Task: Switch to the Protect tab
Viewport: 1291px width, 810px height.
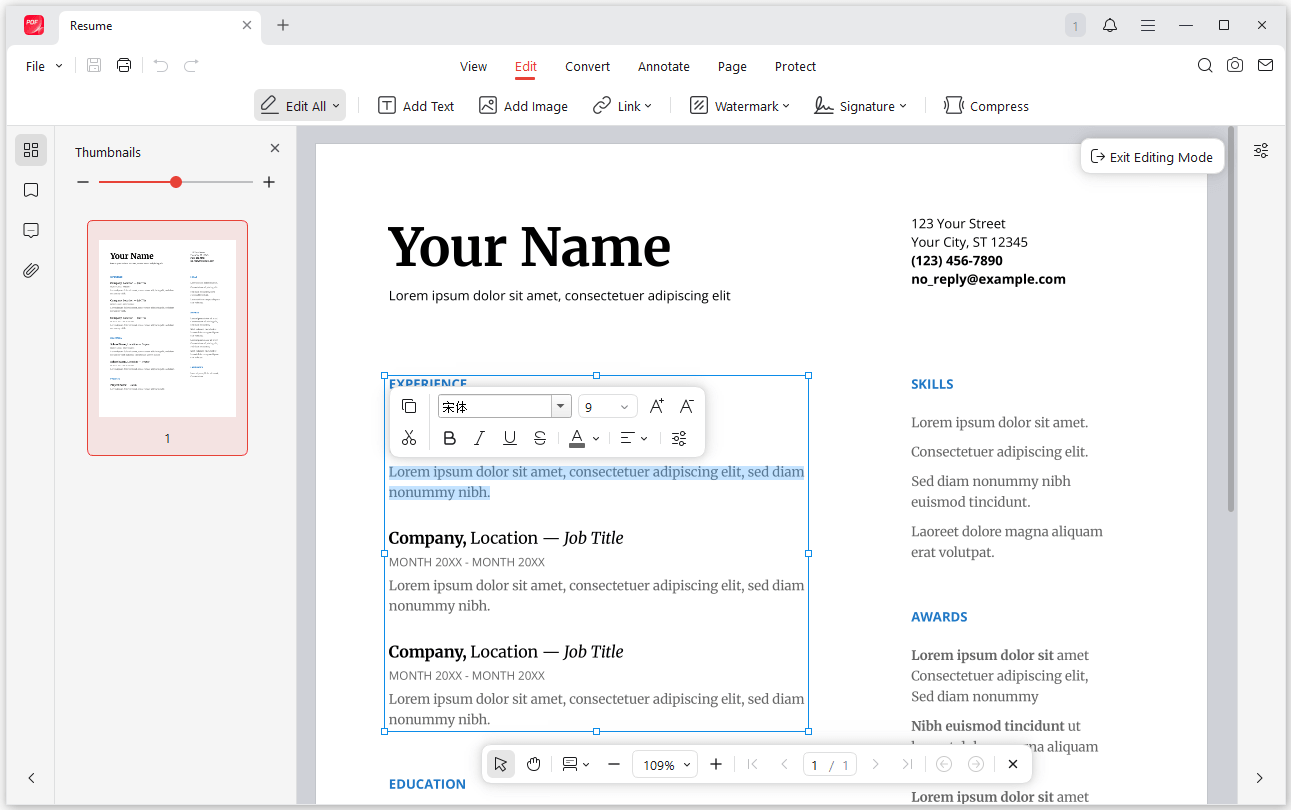Action: pyautogui.click(x=795, y=66)
